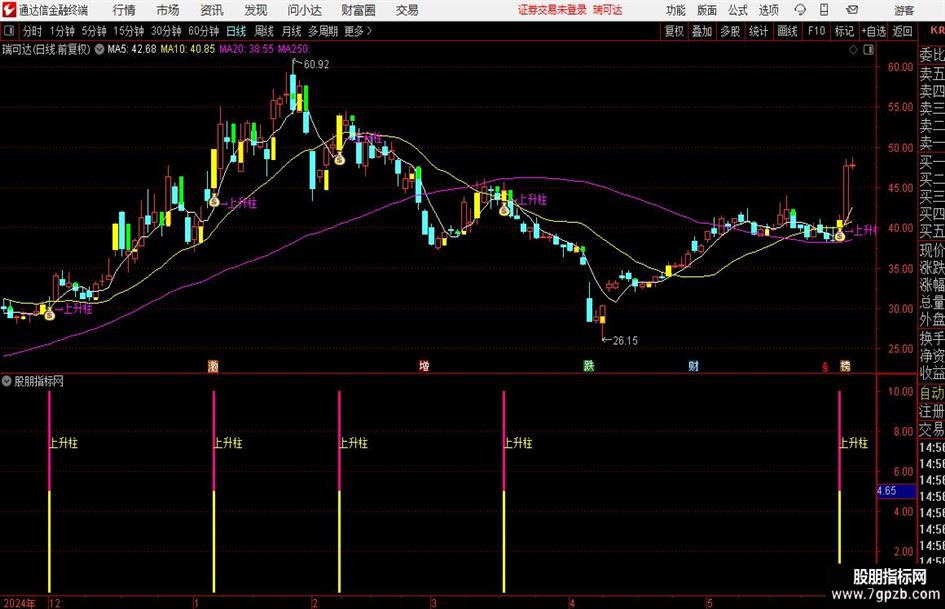Click the 瑞可达 stock name in title bar
Image resolution: width=945 pixels, height=609 pixels.
[608, 10]
